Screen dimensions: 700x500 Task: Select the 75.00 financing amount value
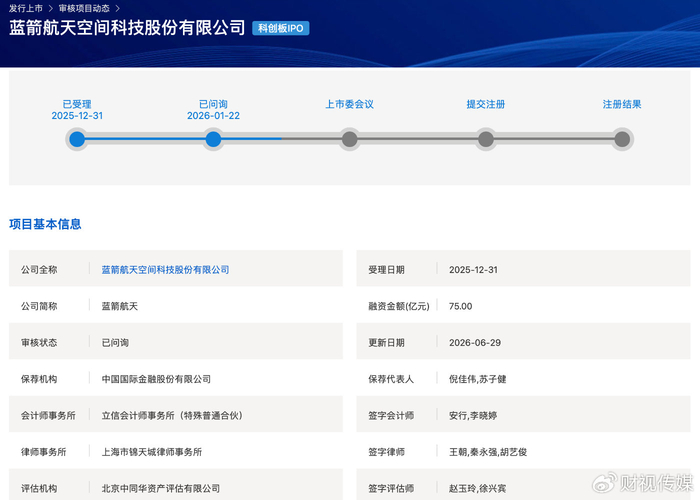click(461, 306)
